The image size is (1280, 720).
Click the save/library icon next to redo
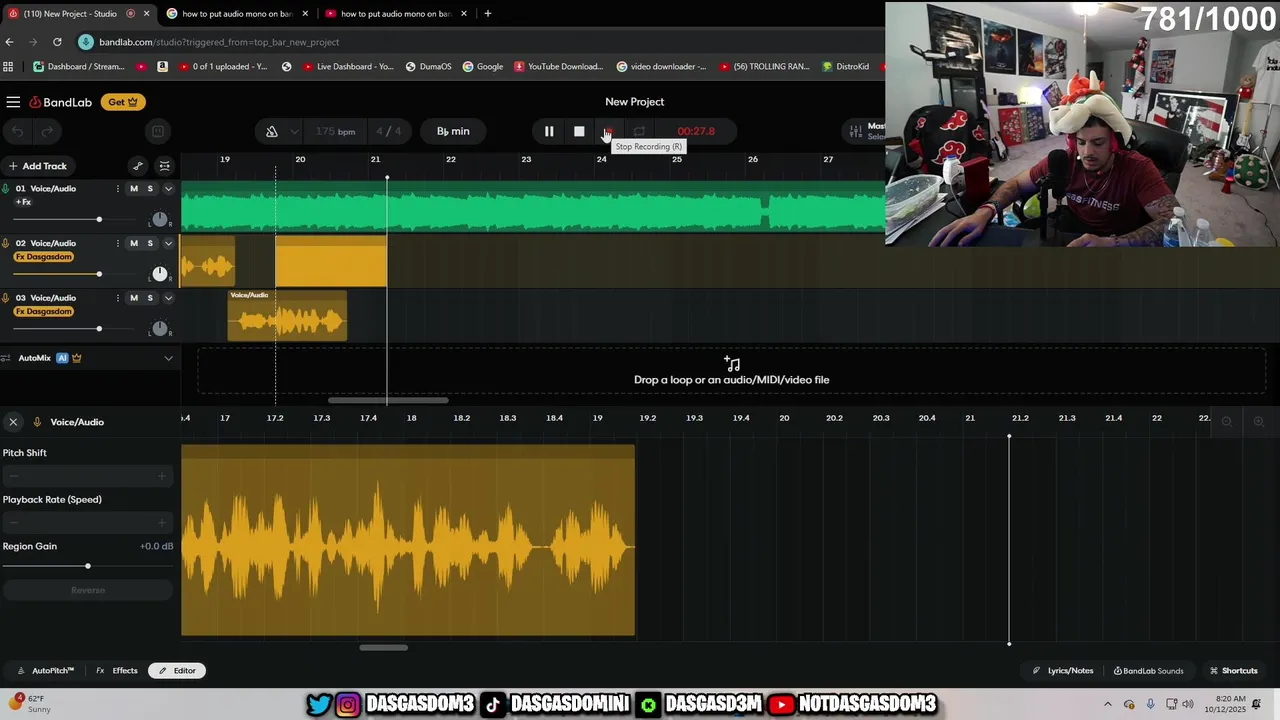click(x=157, y=131)
